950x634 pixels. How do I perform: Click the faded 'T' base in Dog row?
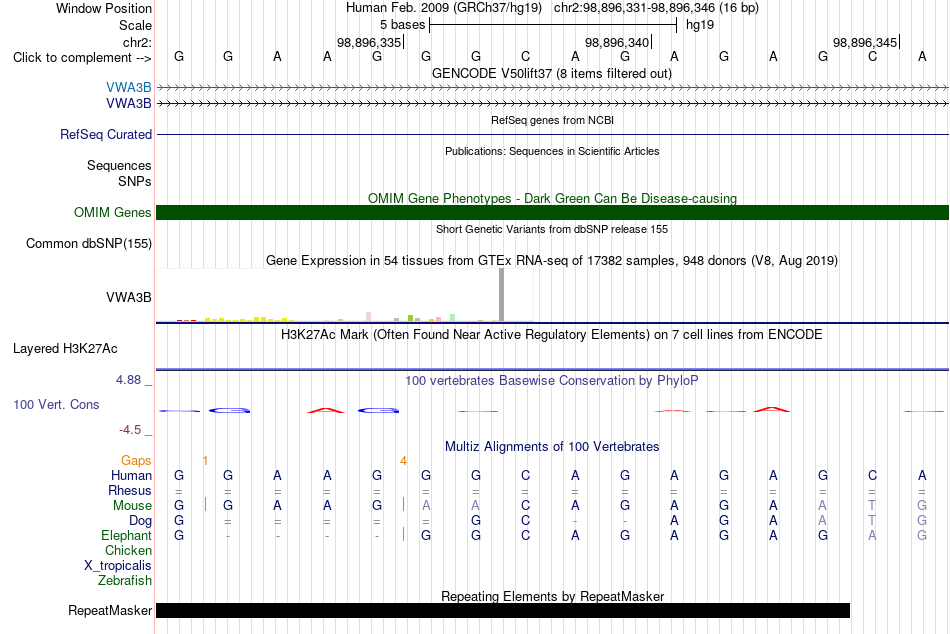[x=872, y=521]
